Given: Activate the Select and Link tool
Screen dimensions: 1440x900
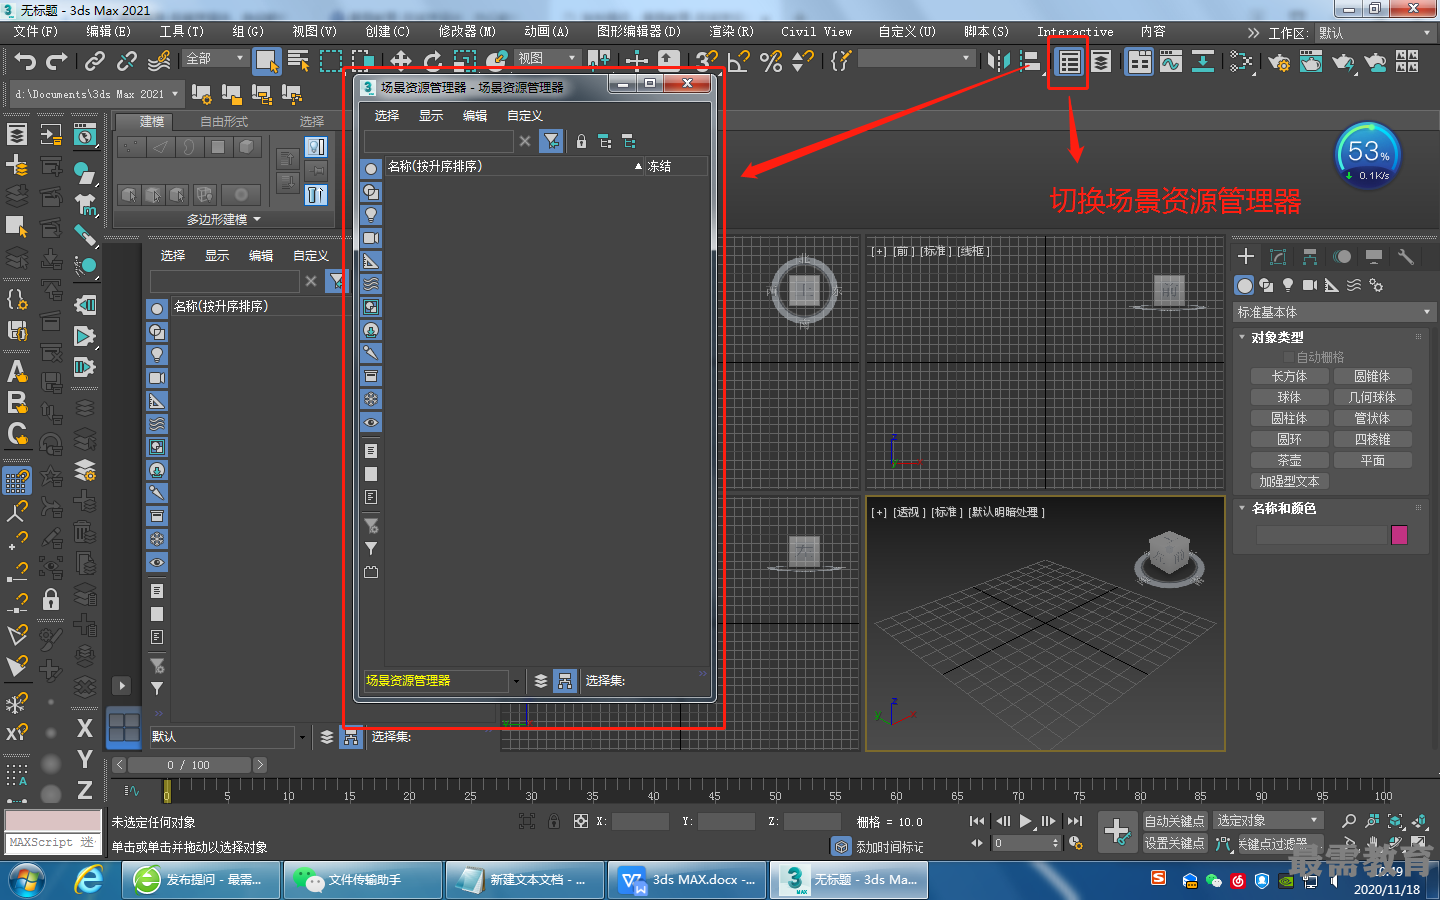Looking at the screenshot, I should (x=95, y=61).
